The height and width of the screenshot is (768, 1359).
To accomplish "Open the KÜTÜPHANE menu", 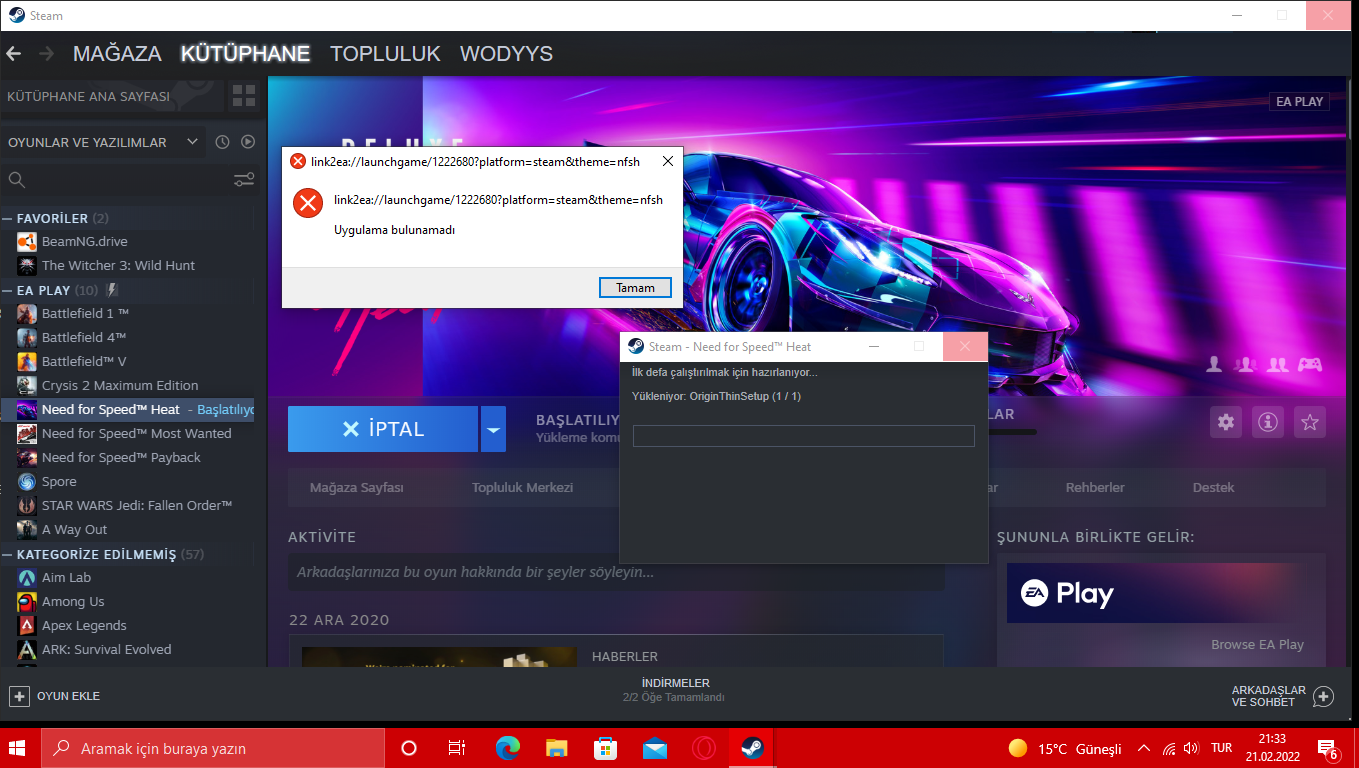I will point(246,54).
